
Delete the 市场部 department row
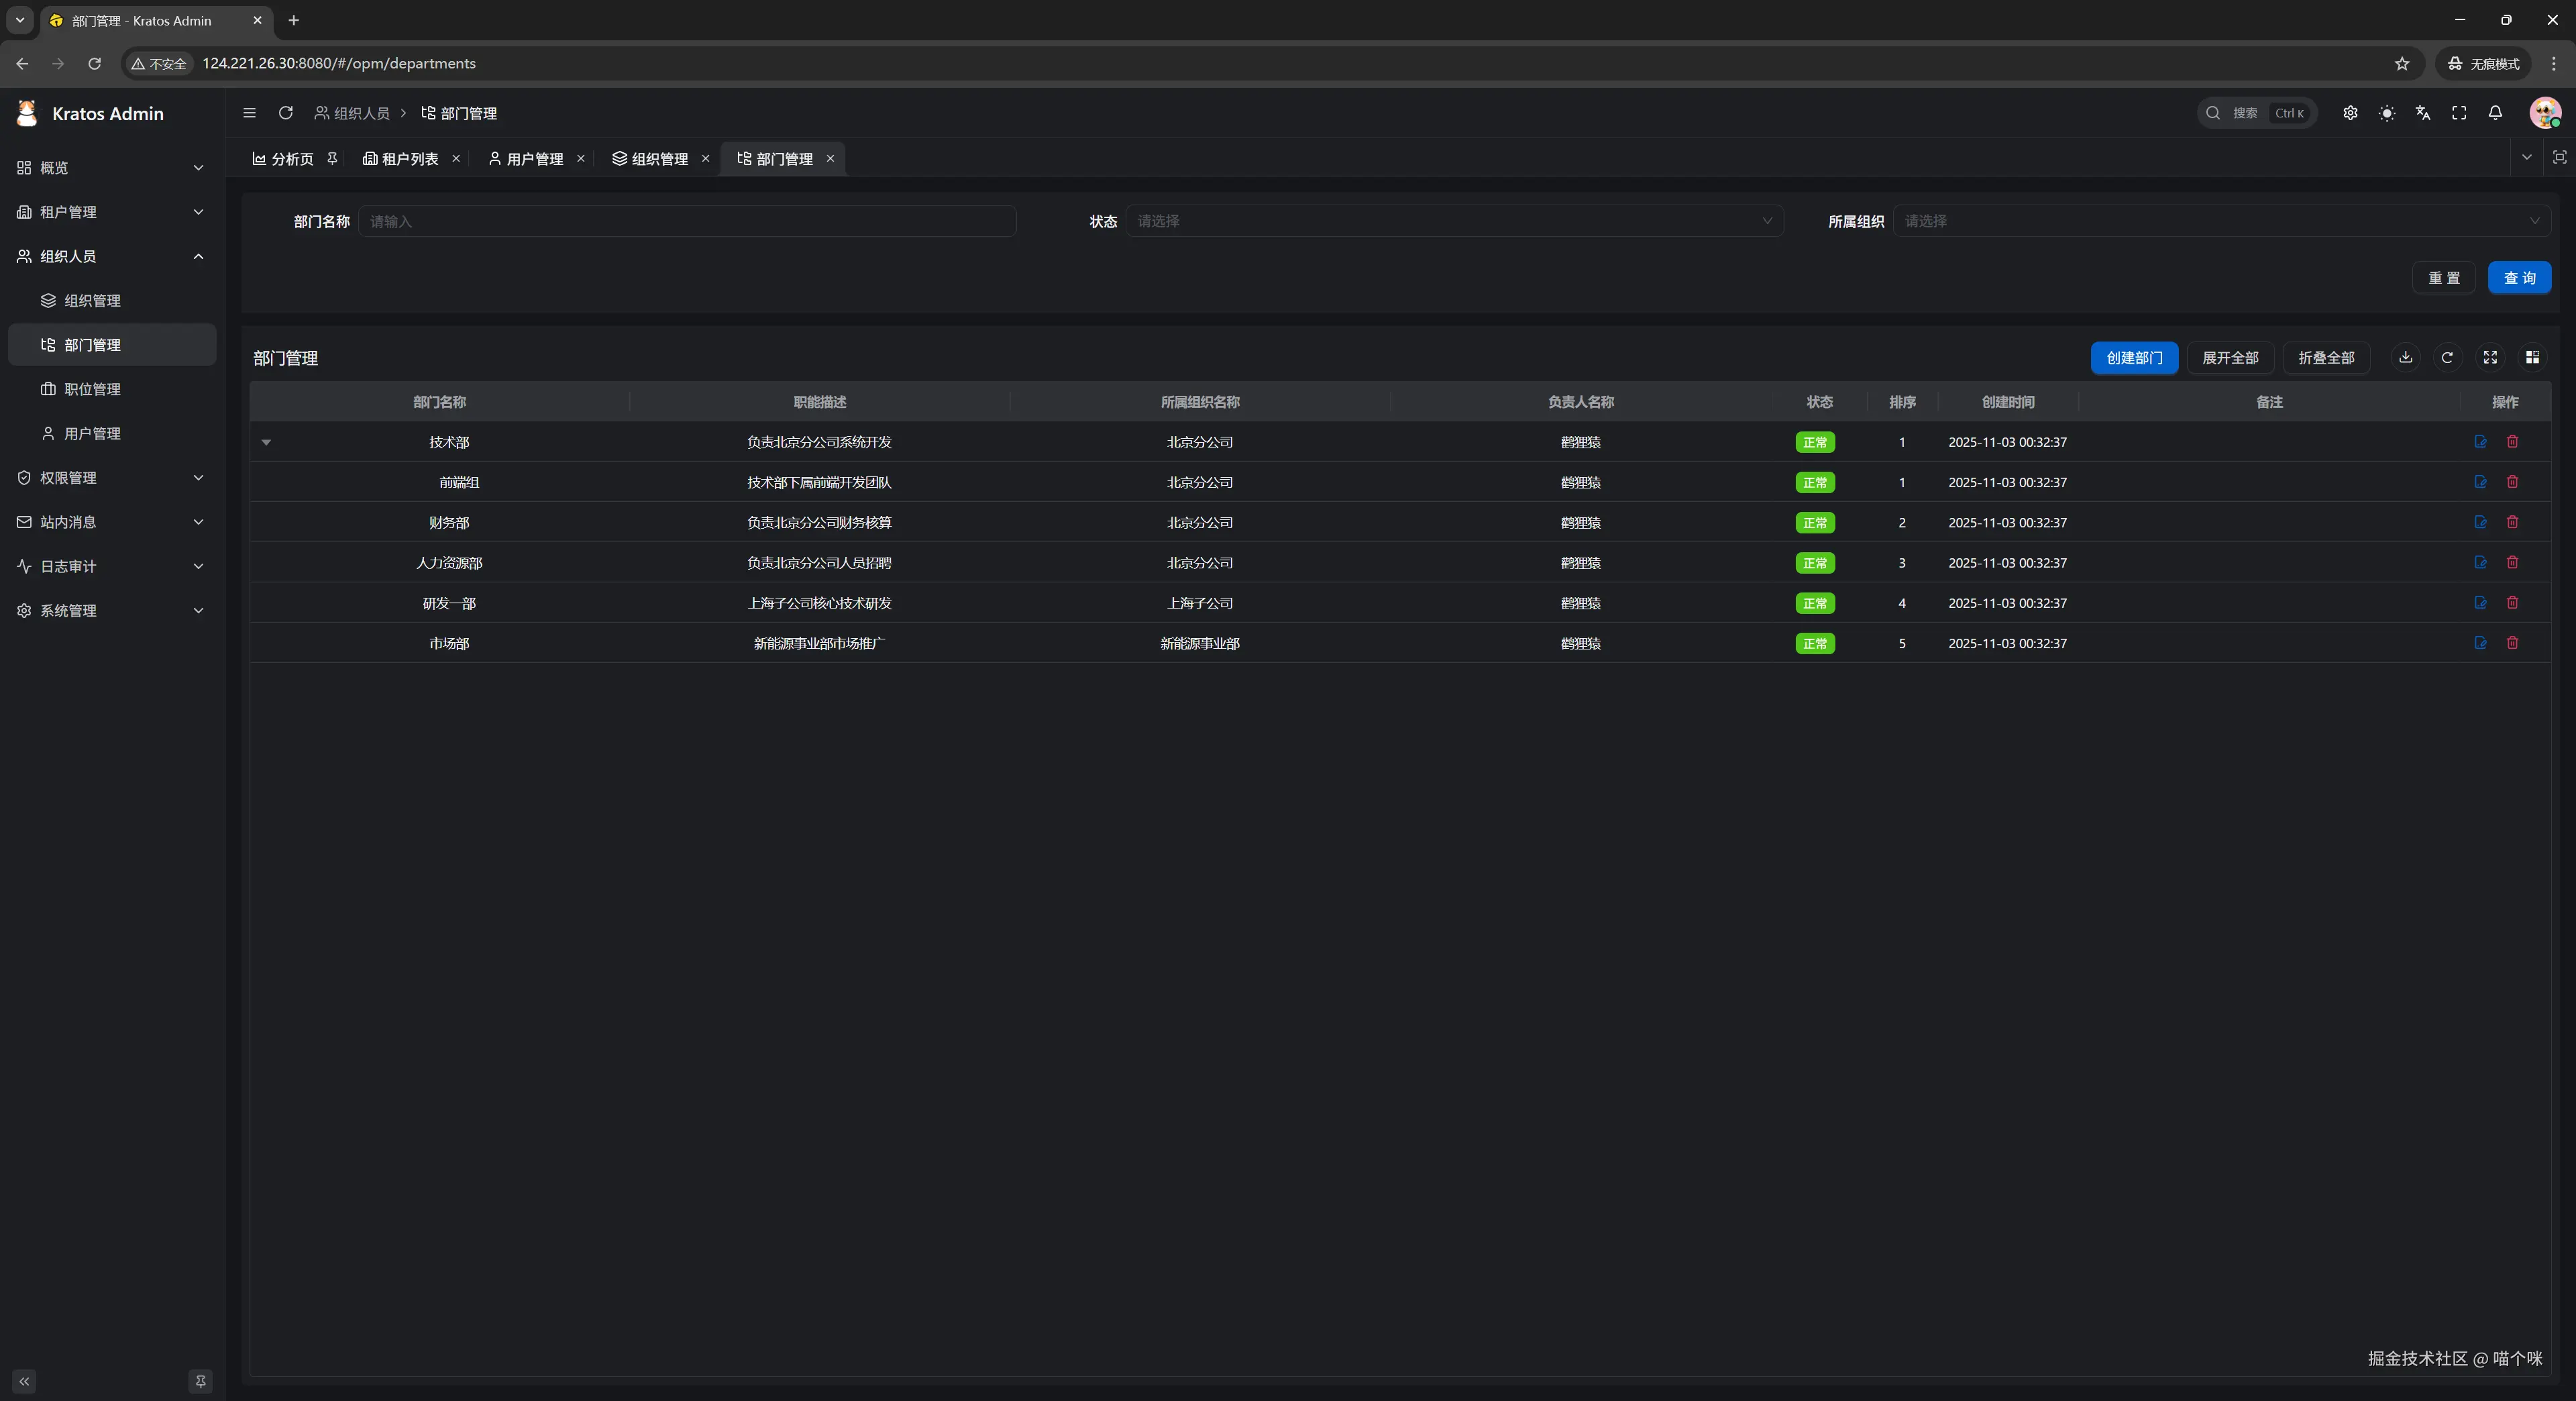pyautogui.click(x=2512, y=643)
